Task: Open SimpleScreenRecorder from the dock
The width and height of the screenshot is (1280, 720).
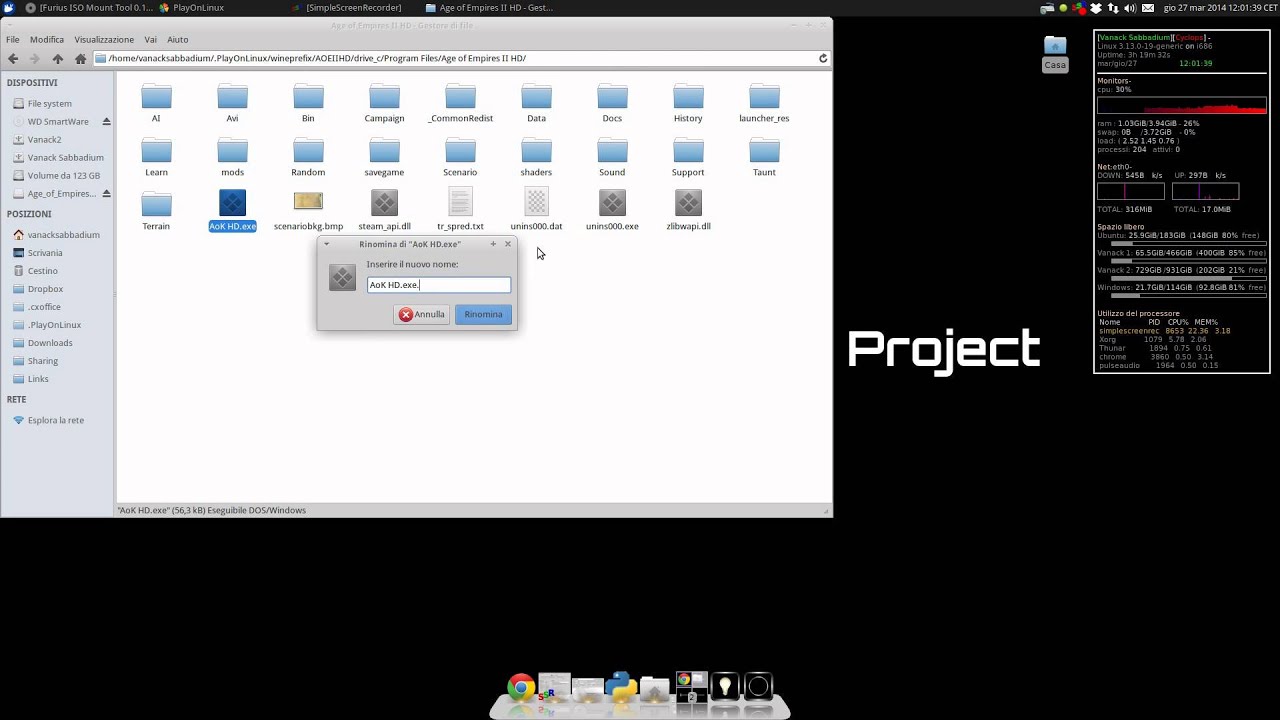Action: pos(553,688)
